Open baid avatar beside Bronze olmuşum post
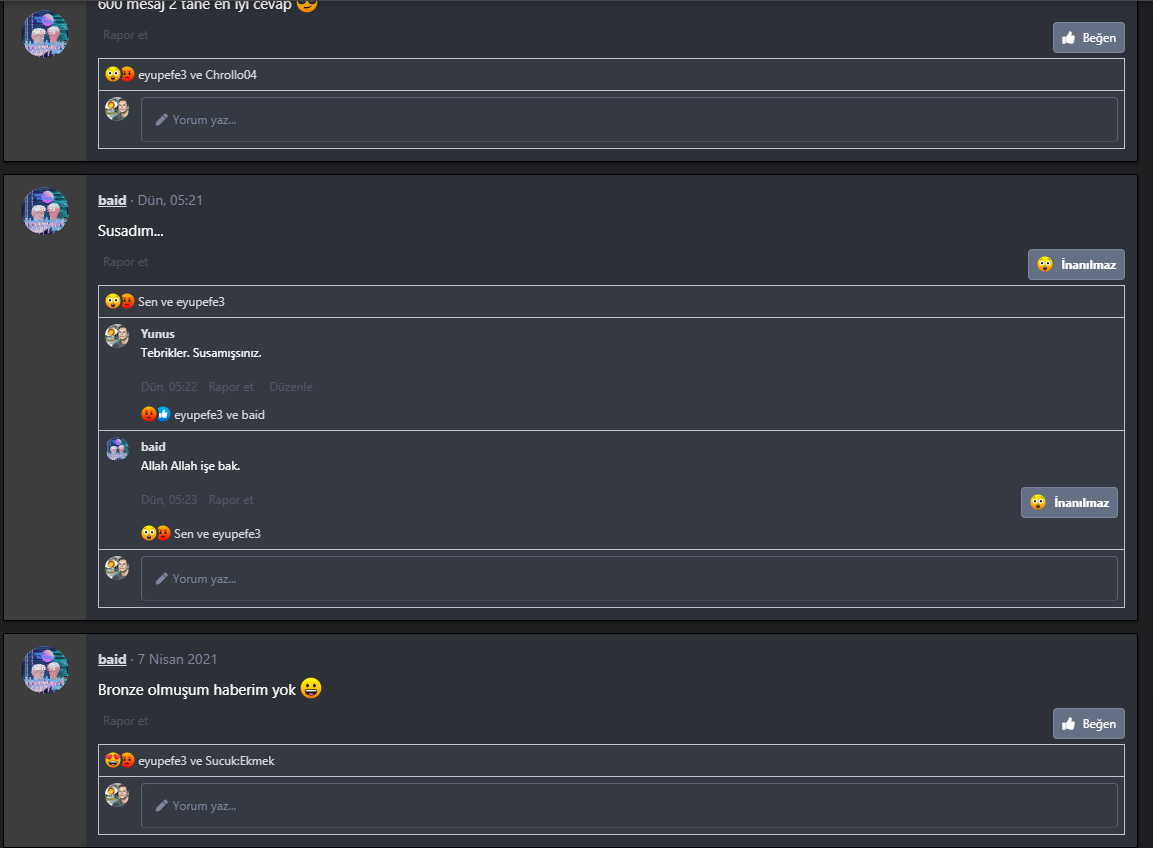The image size is (1153, 848). [46, 670]
